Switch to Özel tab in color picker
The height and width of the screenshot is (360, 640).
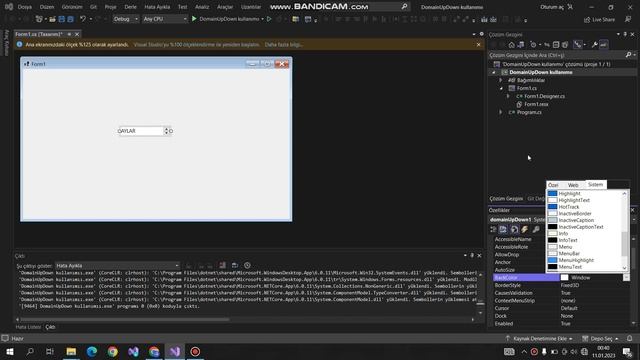pyautogui.click(x=553, y=185)
